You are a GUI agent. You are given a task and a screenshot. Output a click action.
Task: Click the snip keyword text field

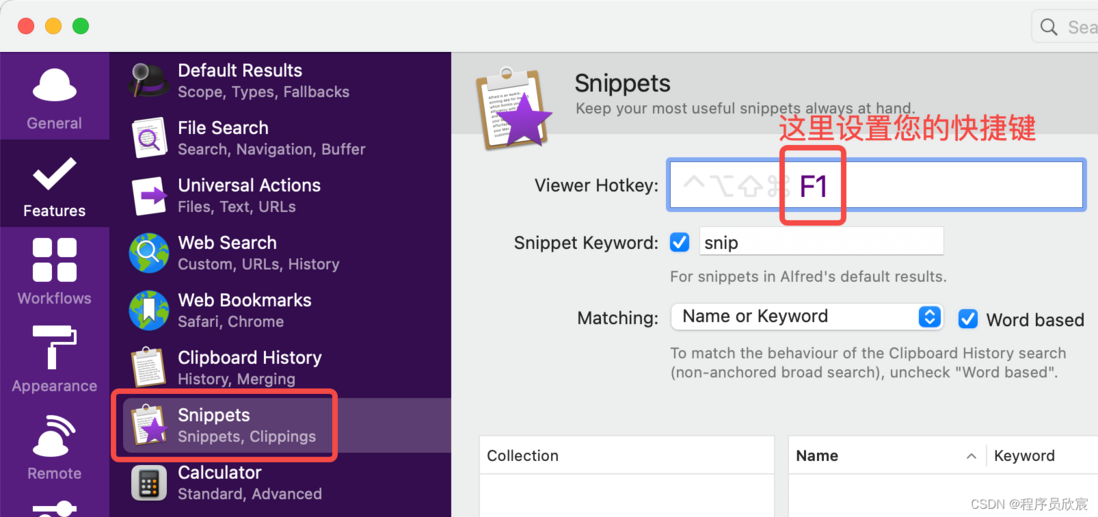click(821, 242)
